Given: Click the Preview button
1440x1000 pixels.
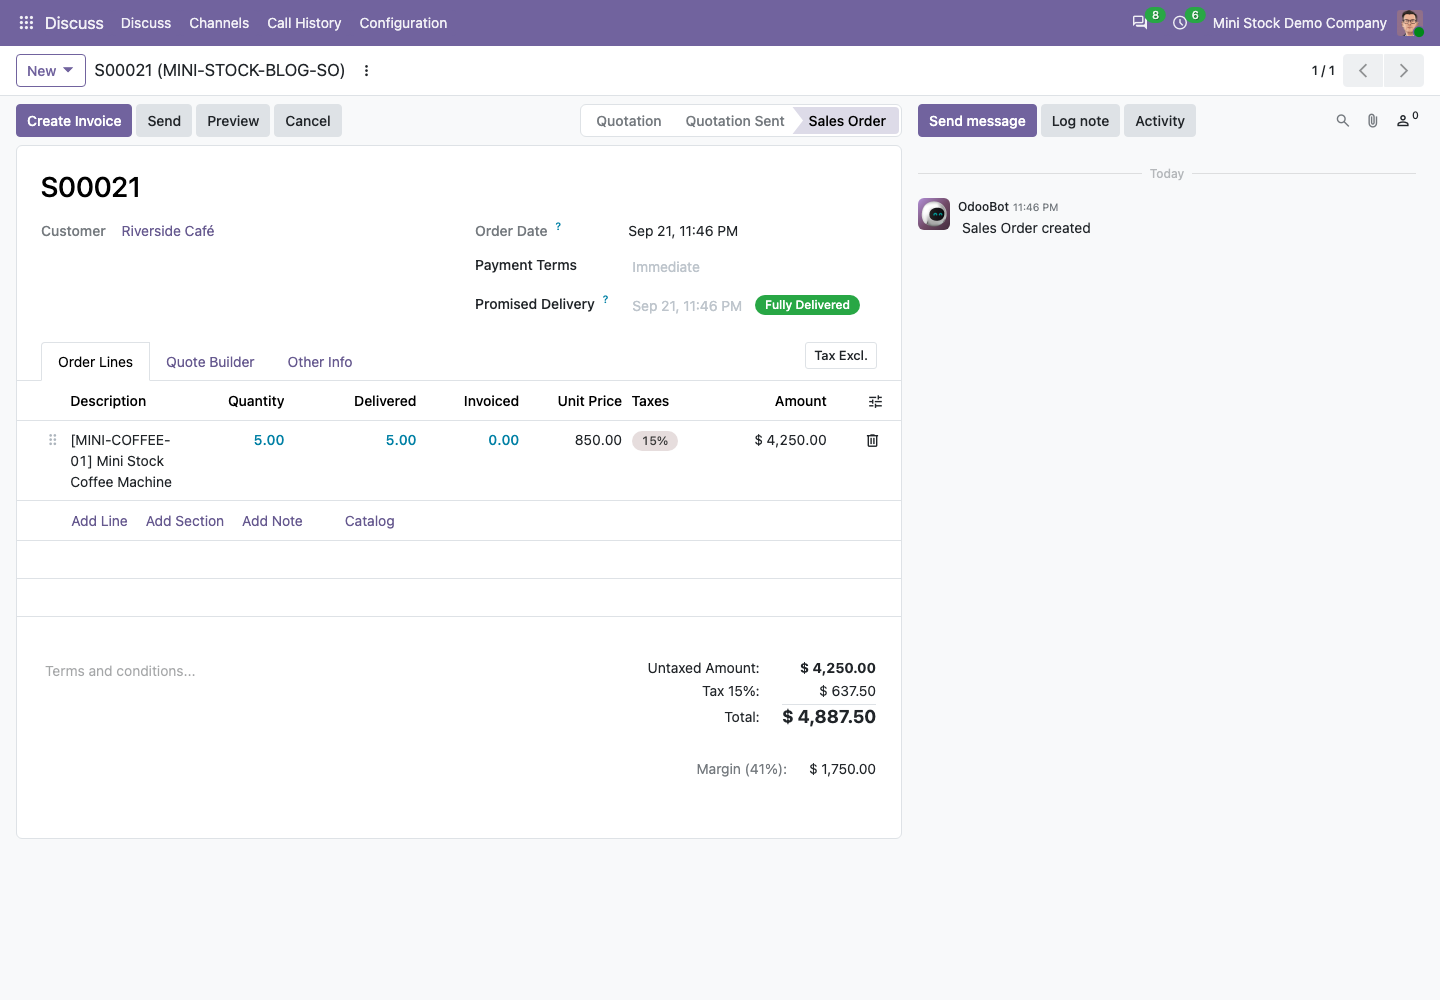Looking at the screenshot, I should tap(233, 121).
